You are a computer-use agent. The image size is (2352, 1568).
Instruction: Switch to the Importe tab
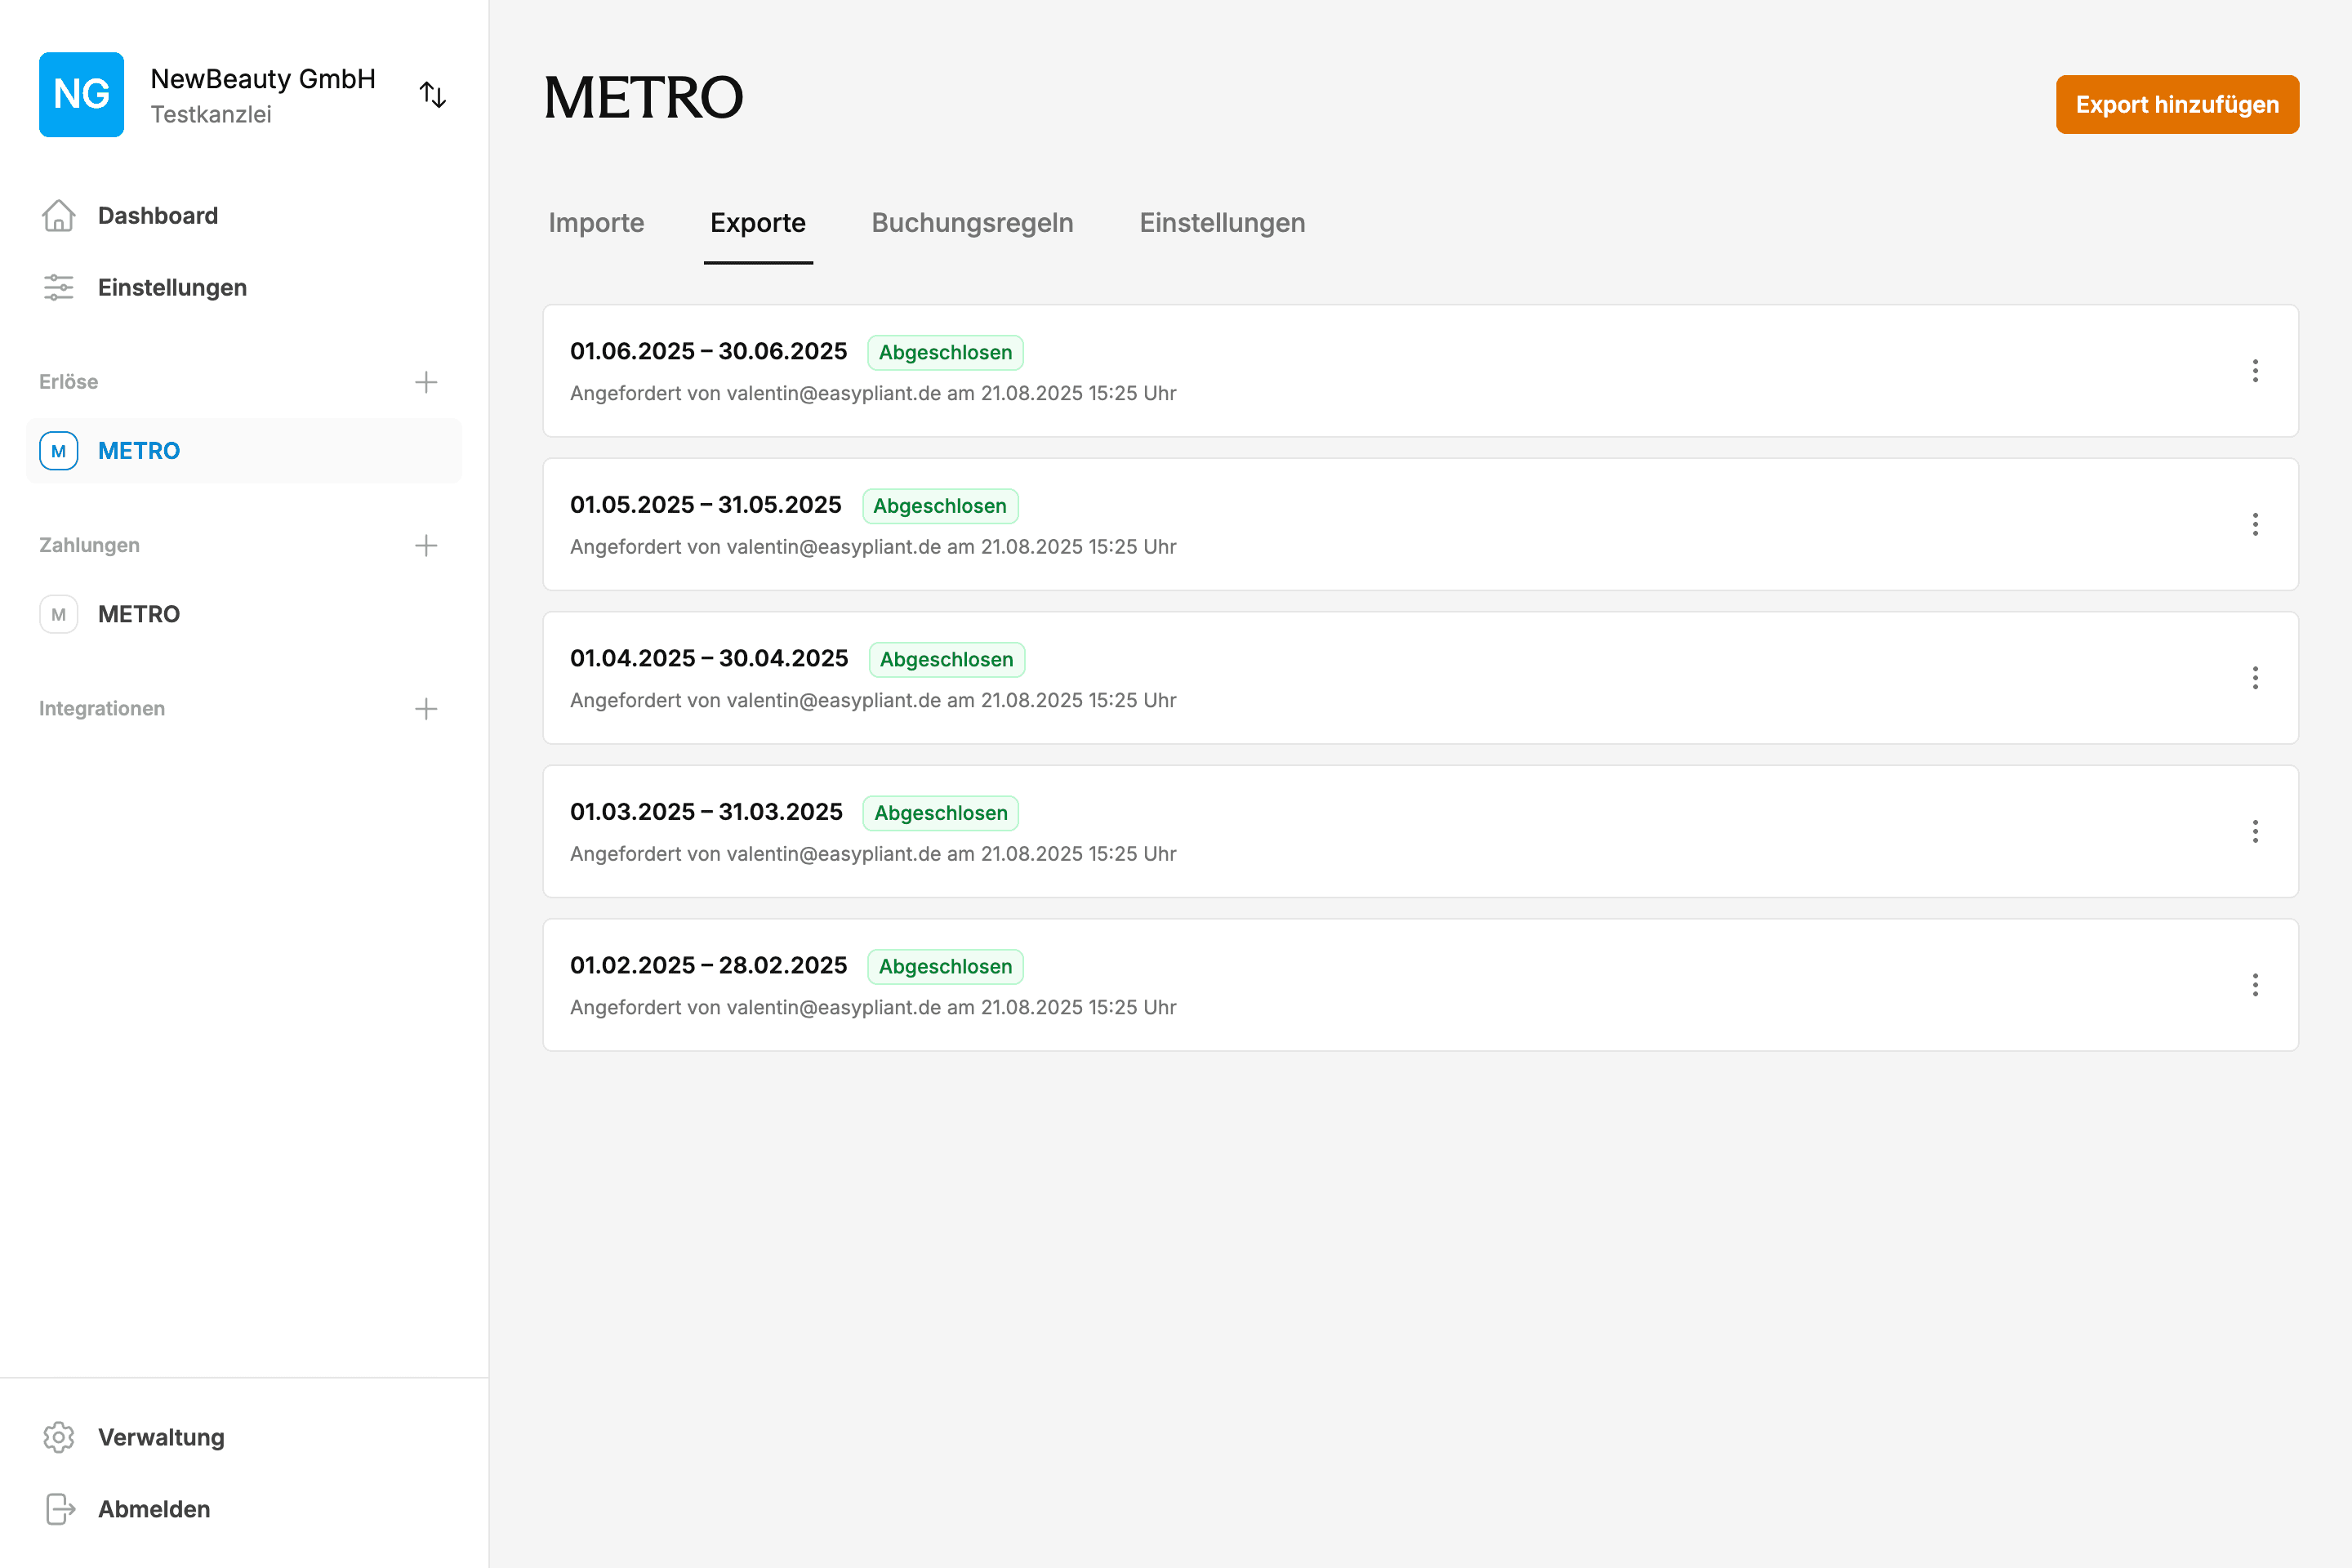point(596,223)
